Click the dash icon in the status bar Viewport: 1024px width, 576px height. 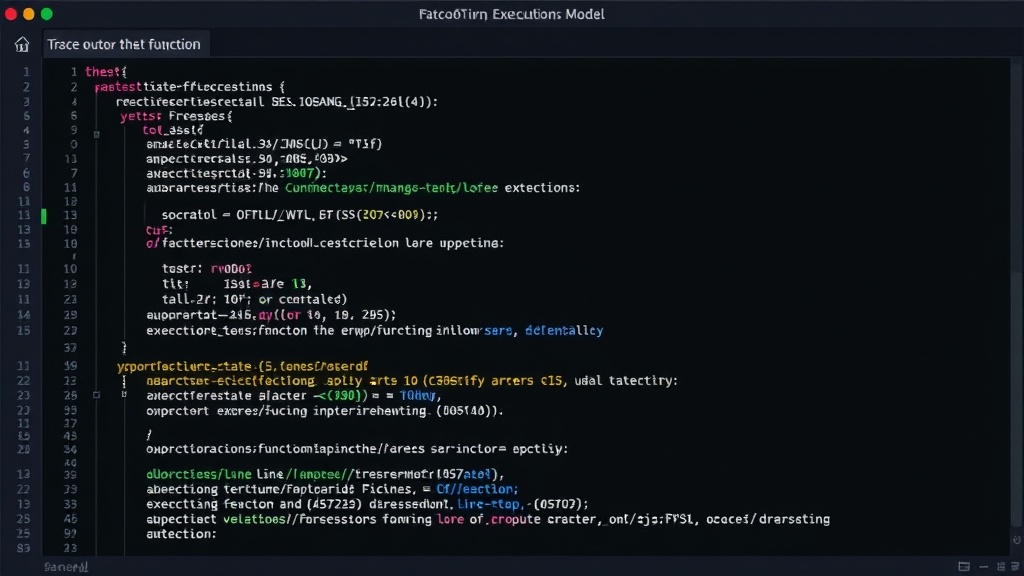(984, 567)
